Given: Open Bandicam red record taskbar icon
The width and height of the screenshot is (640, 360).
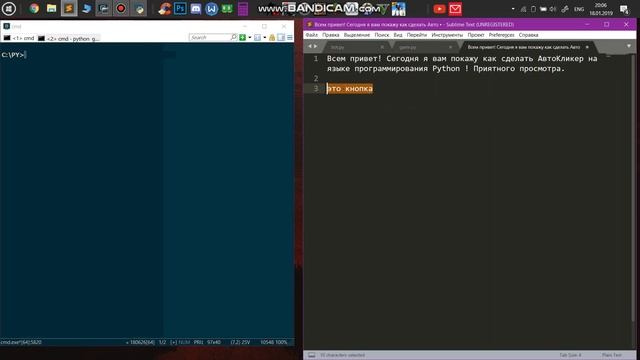Looking at the screenshot, I should click(x=121, y=9).
